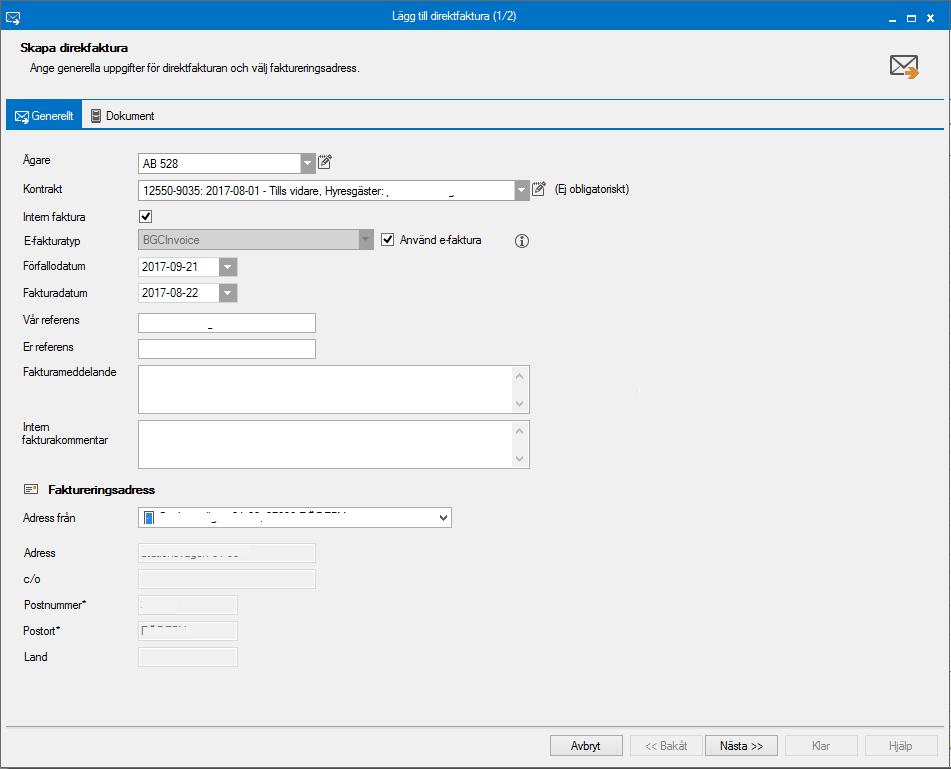
Task: Click the large envelope icon in the header
Action: click(x=904, y=67)
